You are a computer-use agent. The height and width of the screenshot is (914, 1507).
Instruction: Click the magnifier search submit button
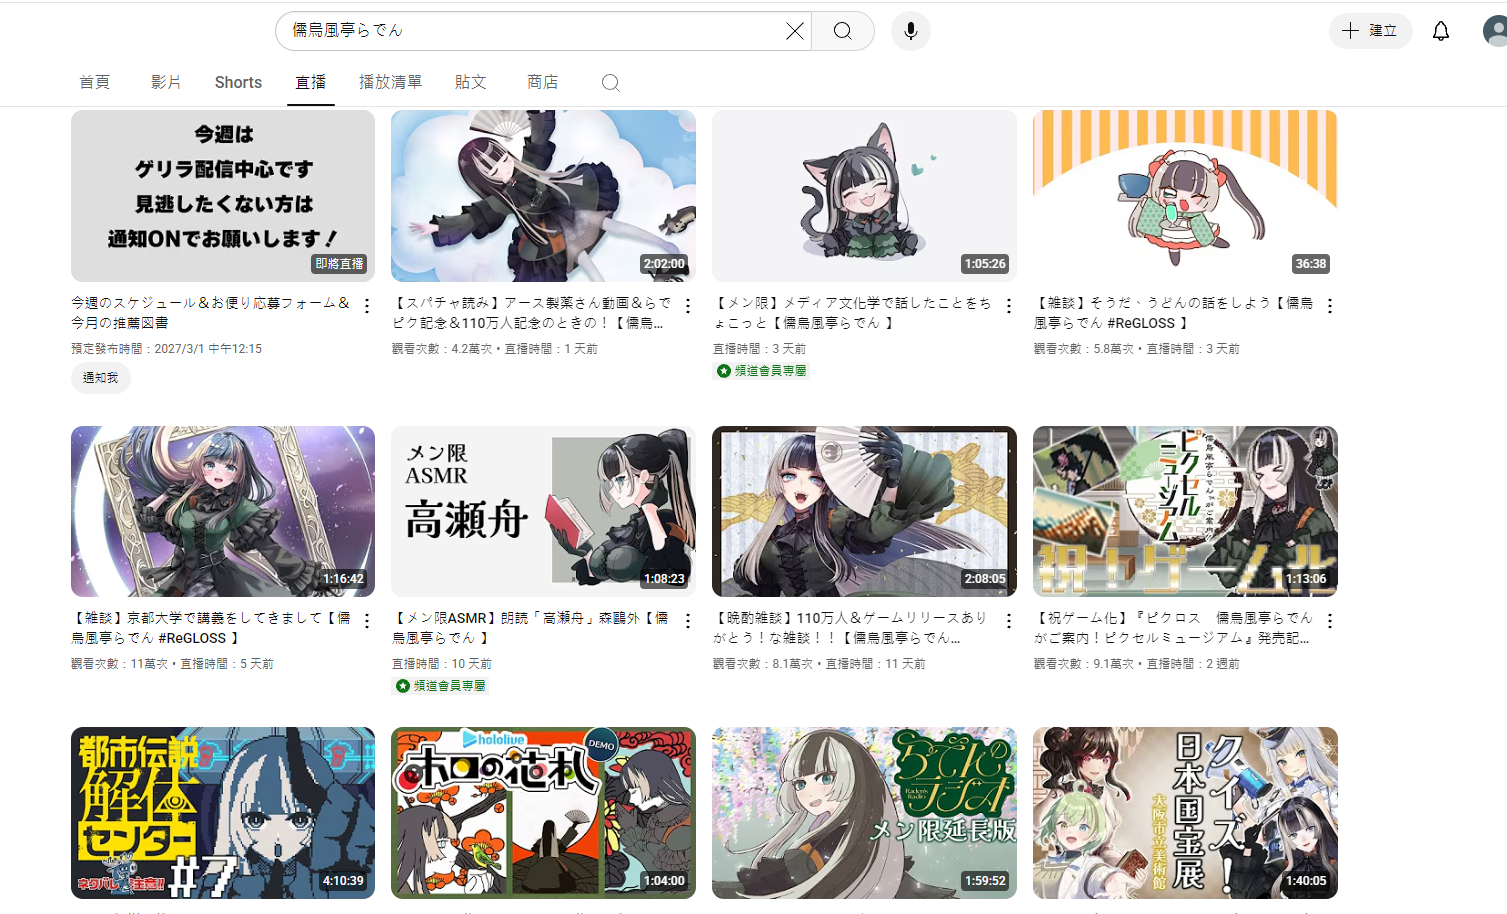[843, 31]
